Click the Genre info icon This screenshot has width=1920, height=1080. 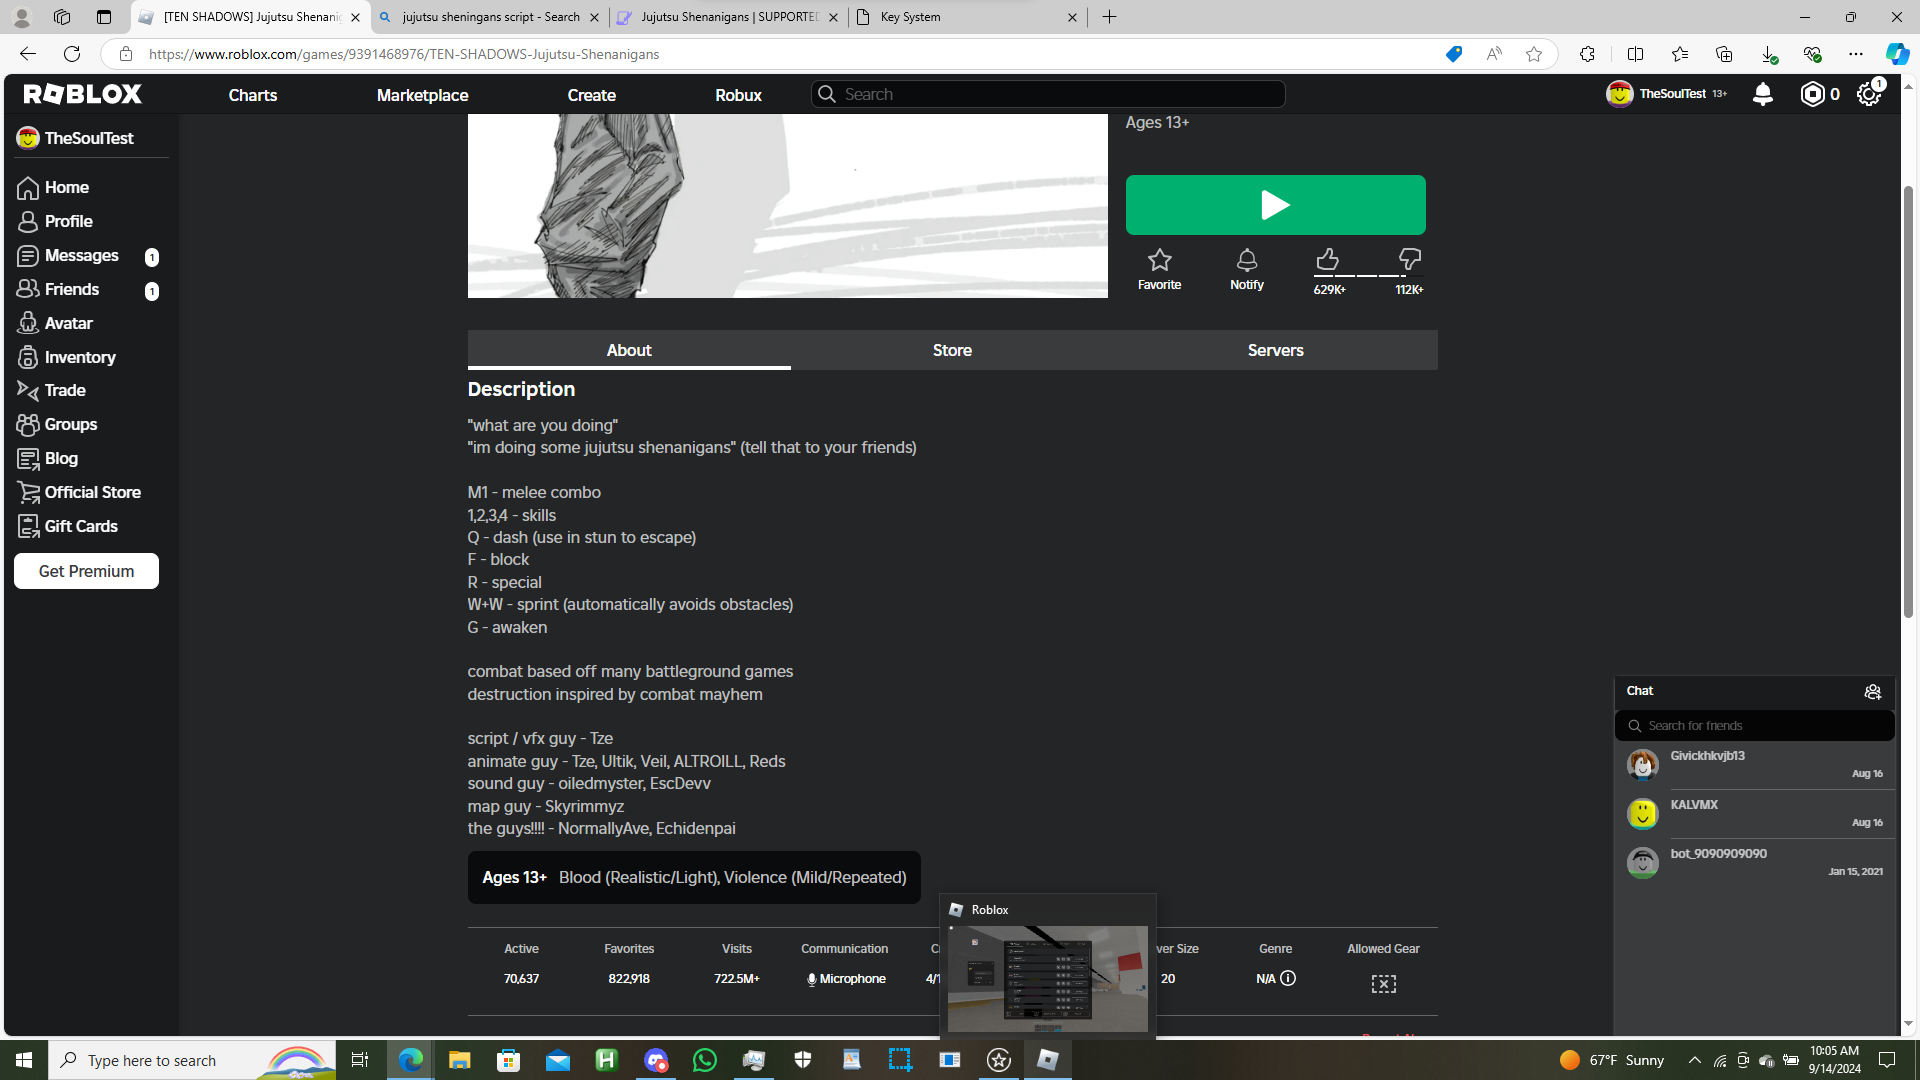pyautogui.click(x=1288, y=978)
